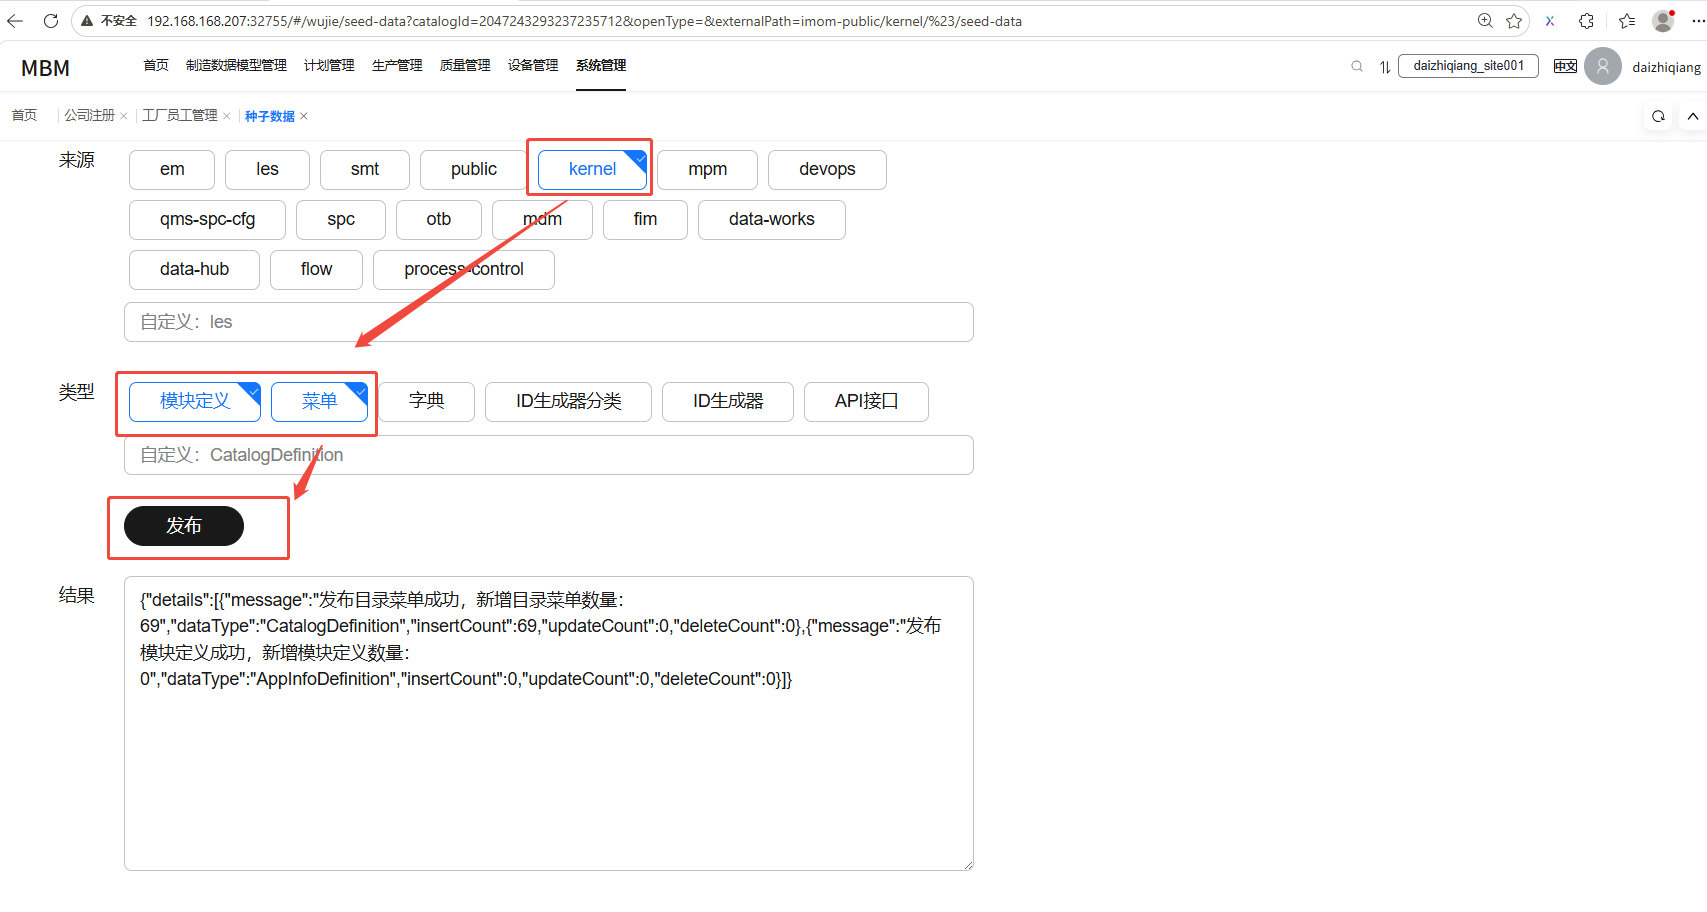Toggle les source option
Image resolution: width=1707 pixels, height=912 pixels.
click(267, 169)
